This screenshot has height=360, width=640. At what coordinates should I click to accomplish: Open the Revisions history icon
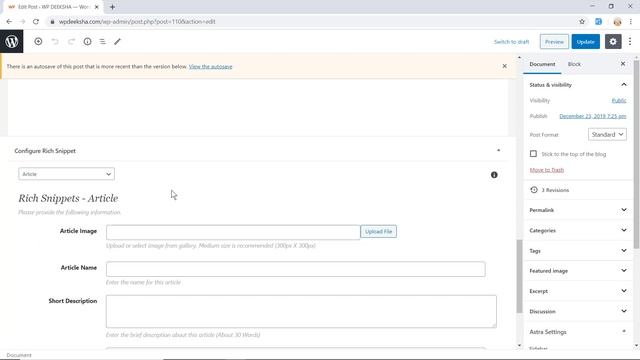pos(534,190)
